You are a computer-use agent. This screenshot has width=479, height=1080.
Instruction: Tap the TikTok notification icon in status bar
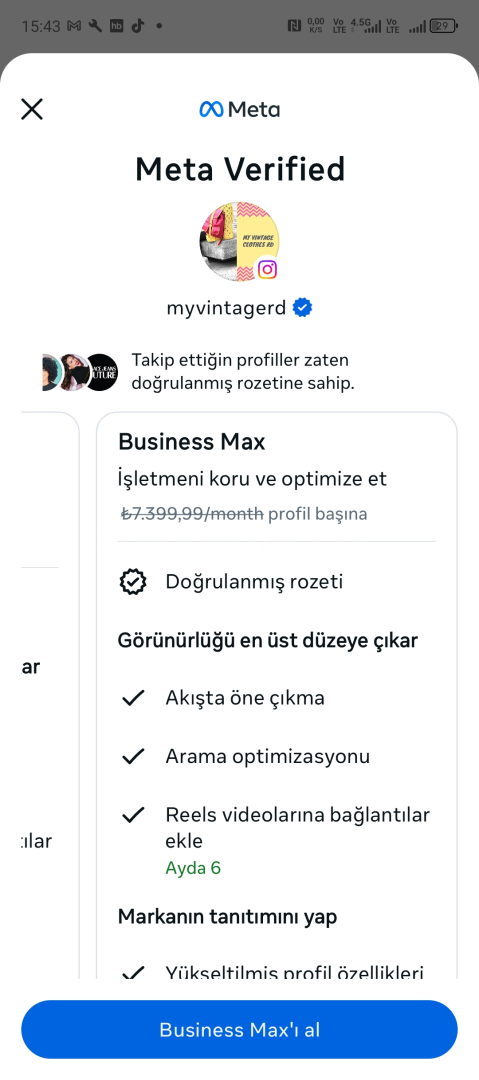tap(137, 26)
